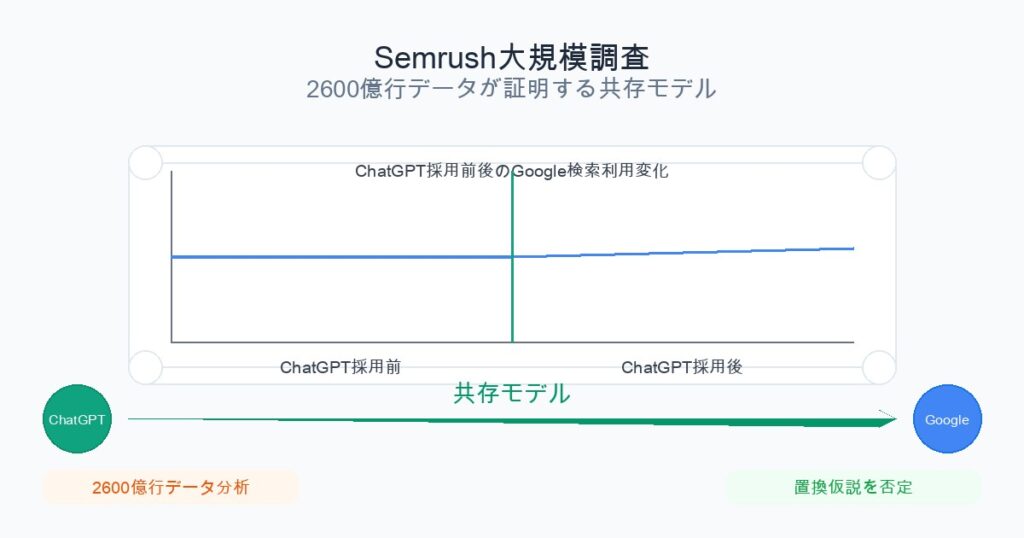Screen dimensions: 1024x538
Task: Select the orange 2600億行データ分析 badge
Action: (x=170, y=488)
